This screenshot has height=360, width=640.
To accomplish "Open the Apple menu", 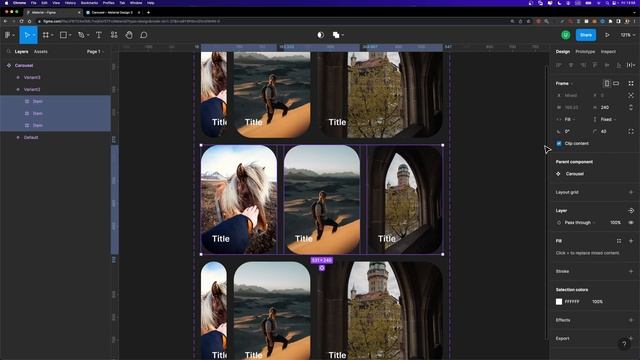I will click(x=6, y=3).
